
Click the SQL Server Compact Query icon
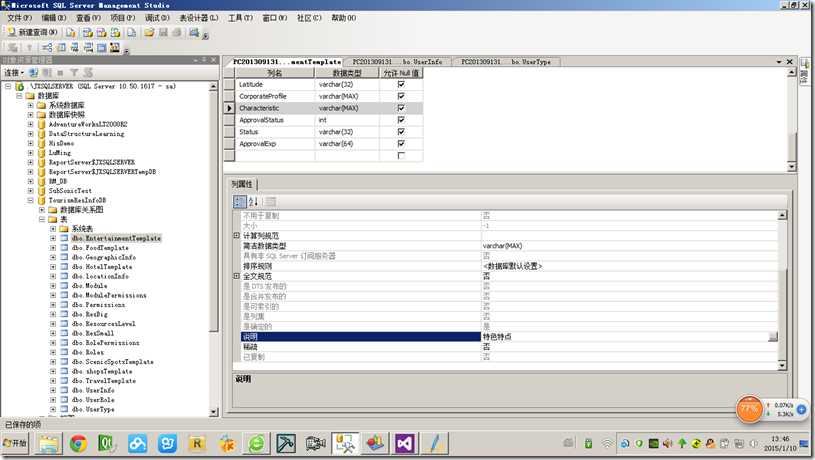coord(132,32)
